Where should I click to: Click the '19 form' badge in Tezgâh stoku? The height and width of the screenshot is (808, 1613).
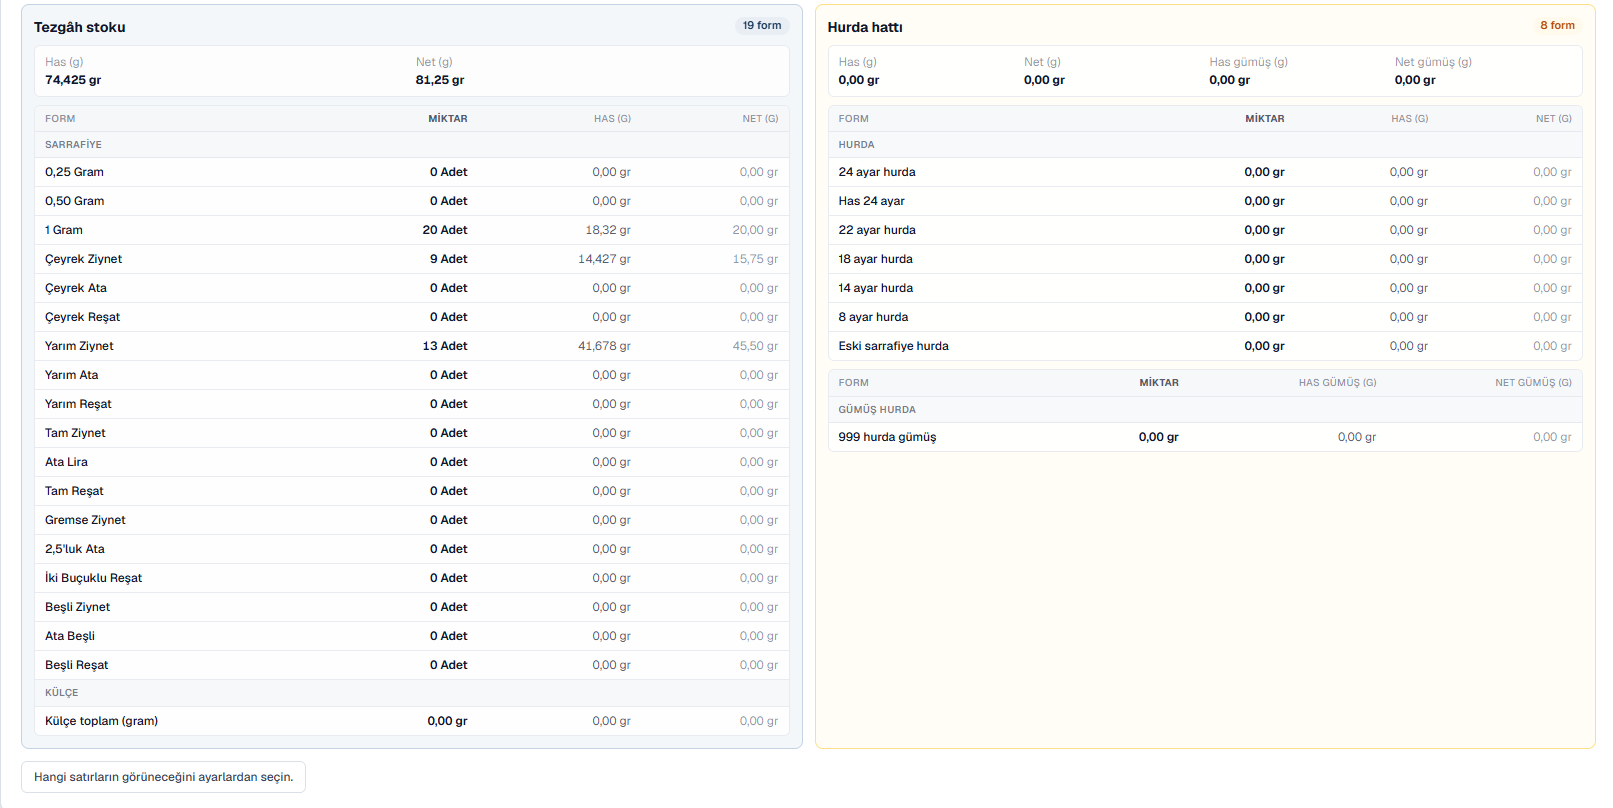[762, 26]
